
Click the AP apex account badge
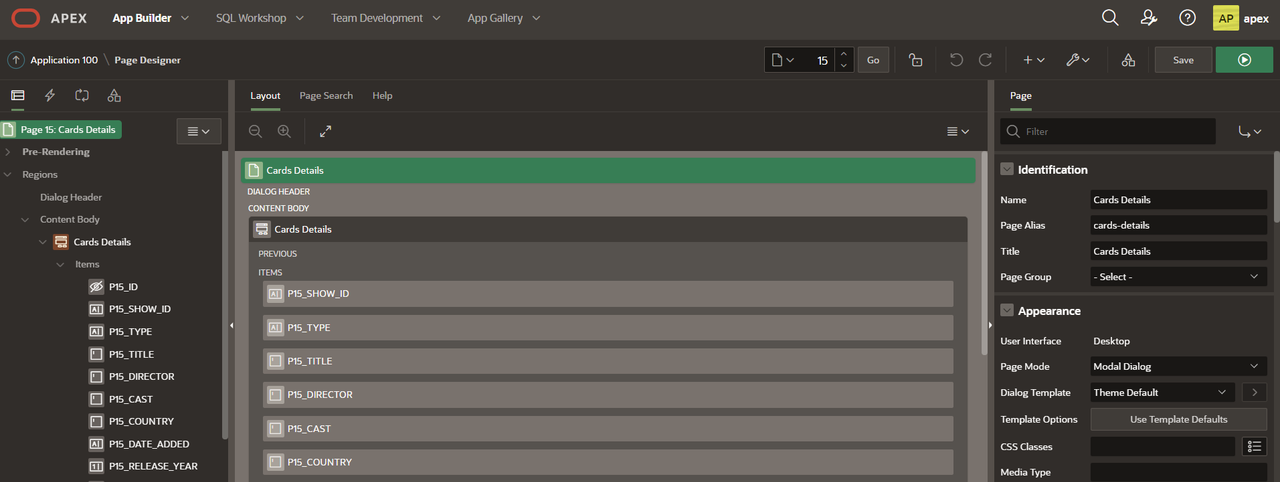(1241, 18)
